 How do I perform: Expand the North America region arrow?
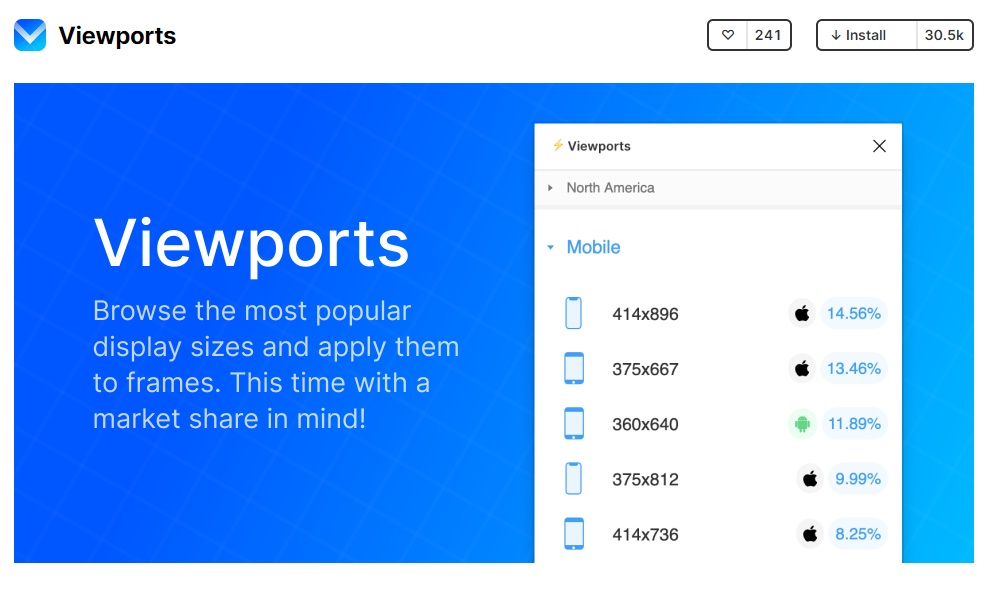(x=550, y=188)
